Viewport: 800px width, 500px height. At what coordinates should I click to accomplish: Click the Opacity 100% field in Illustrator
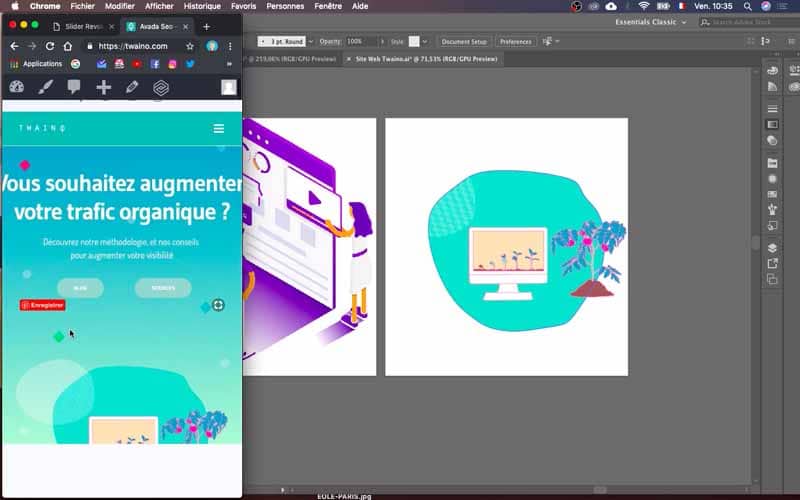coord(361,41)
